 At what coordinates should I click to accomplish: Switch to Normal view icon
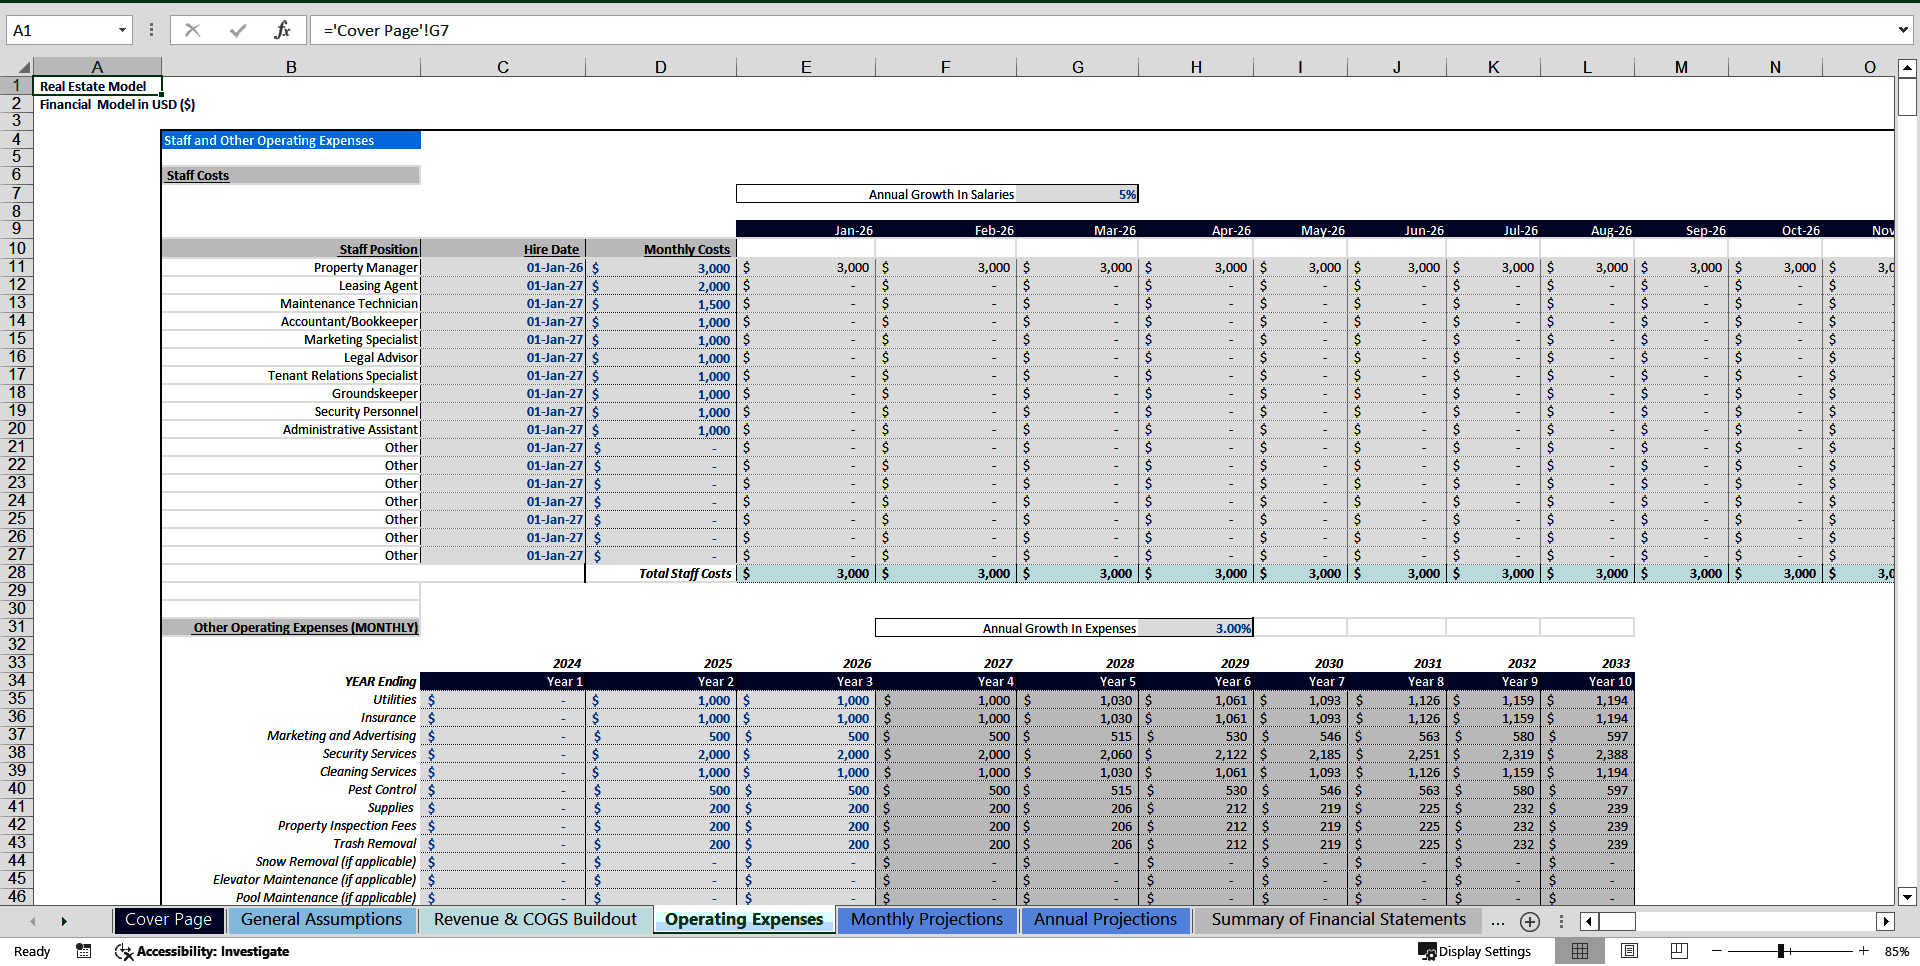click(x=1580, y=951)
